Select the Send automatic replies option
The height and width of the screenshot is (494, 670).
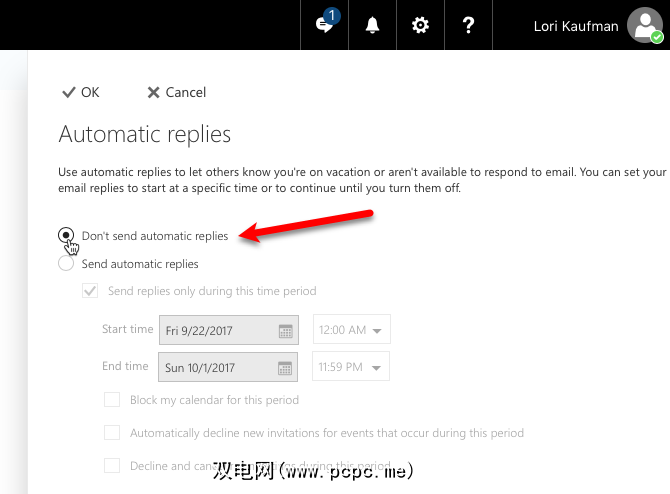tap(66, 264)
